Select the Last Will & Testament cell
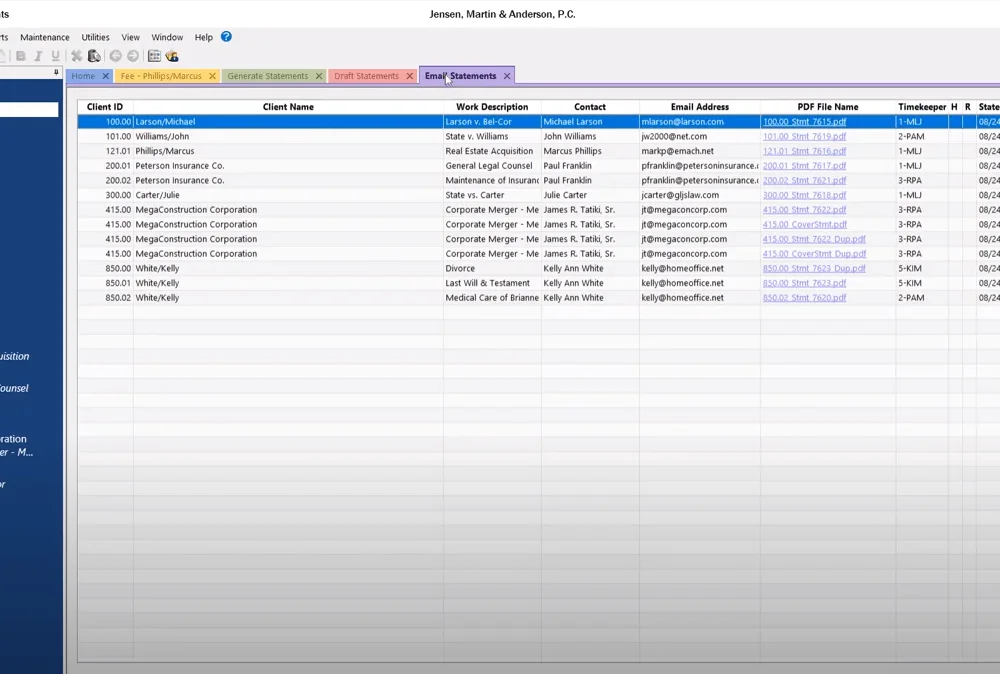Viewport: 1000px width, 674px height. tap(492, 283)
